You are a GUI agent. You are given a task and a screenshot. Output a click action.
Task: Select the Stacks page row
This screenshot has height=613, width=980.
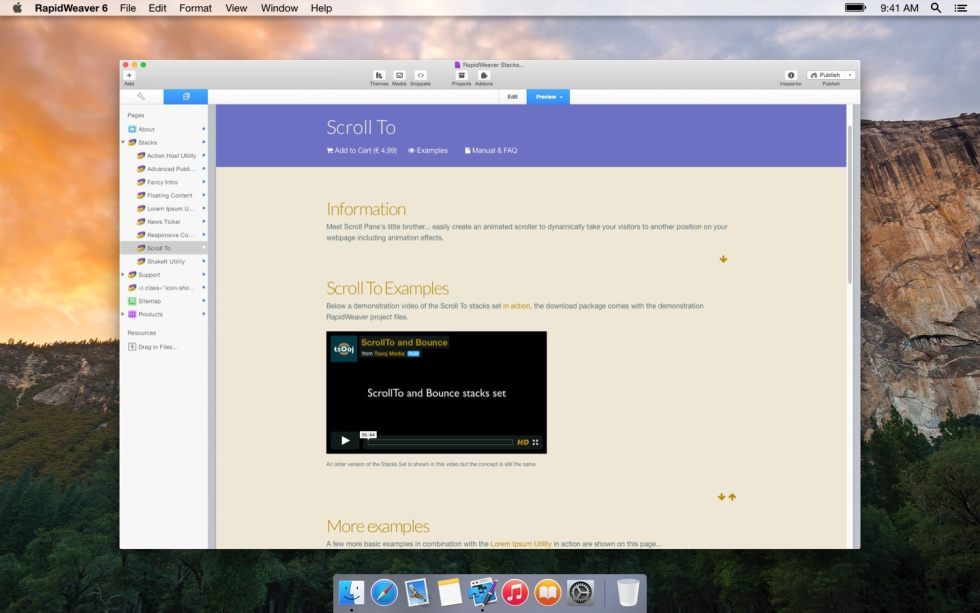(164, 142)
